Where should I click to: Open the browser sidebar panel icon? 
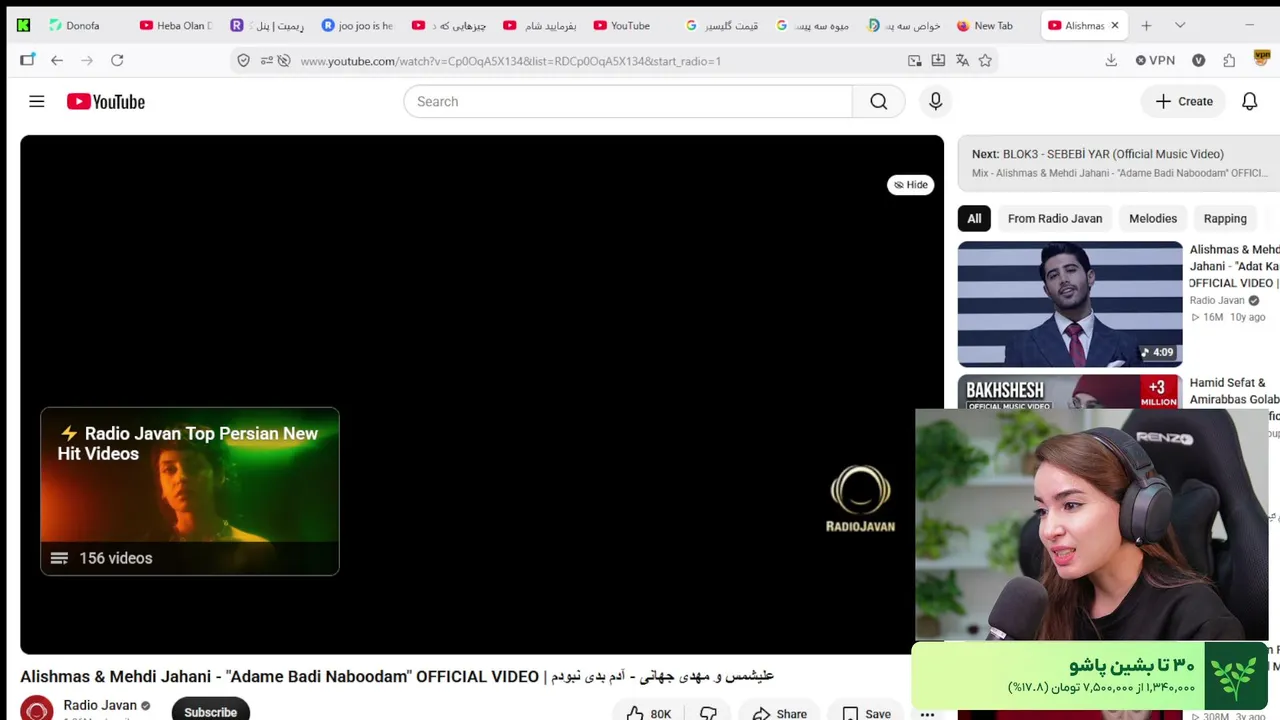coord(27,61)
